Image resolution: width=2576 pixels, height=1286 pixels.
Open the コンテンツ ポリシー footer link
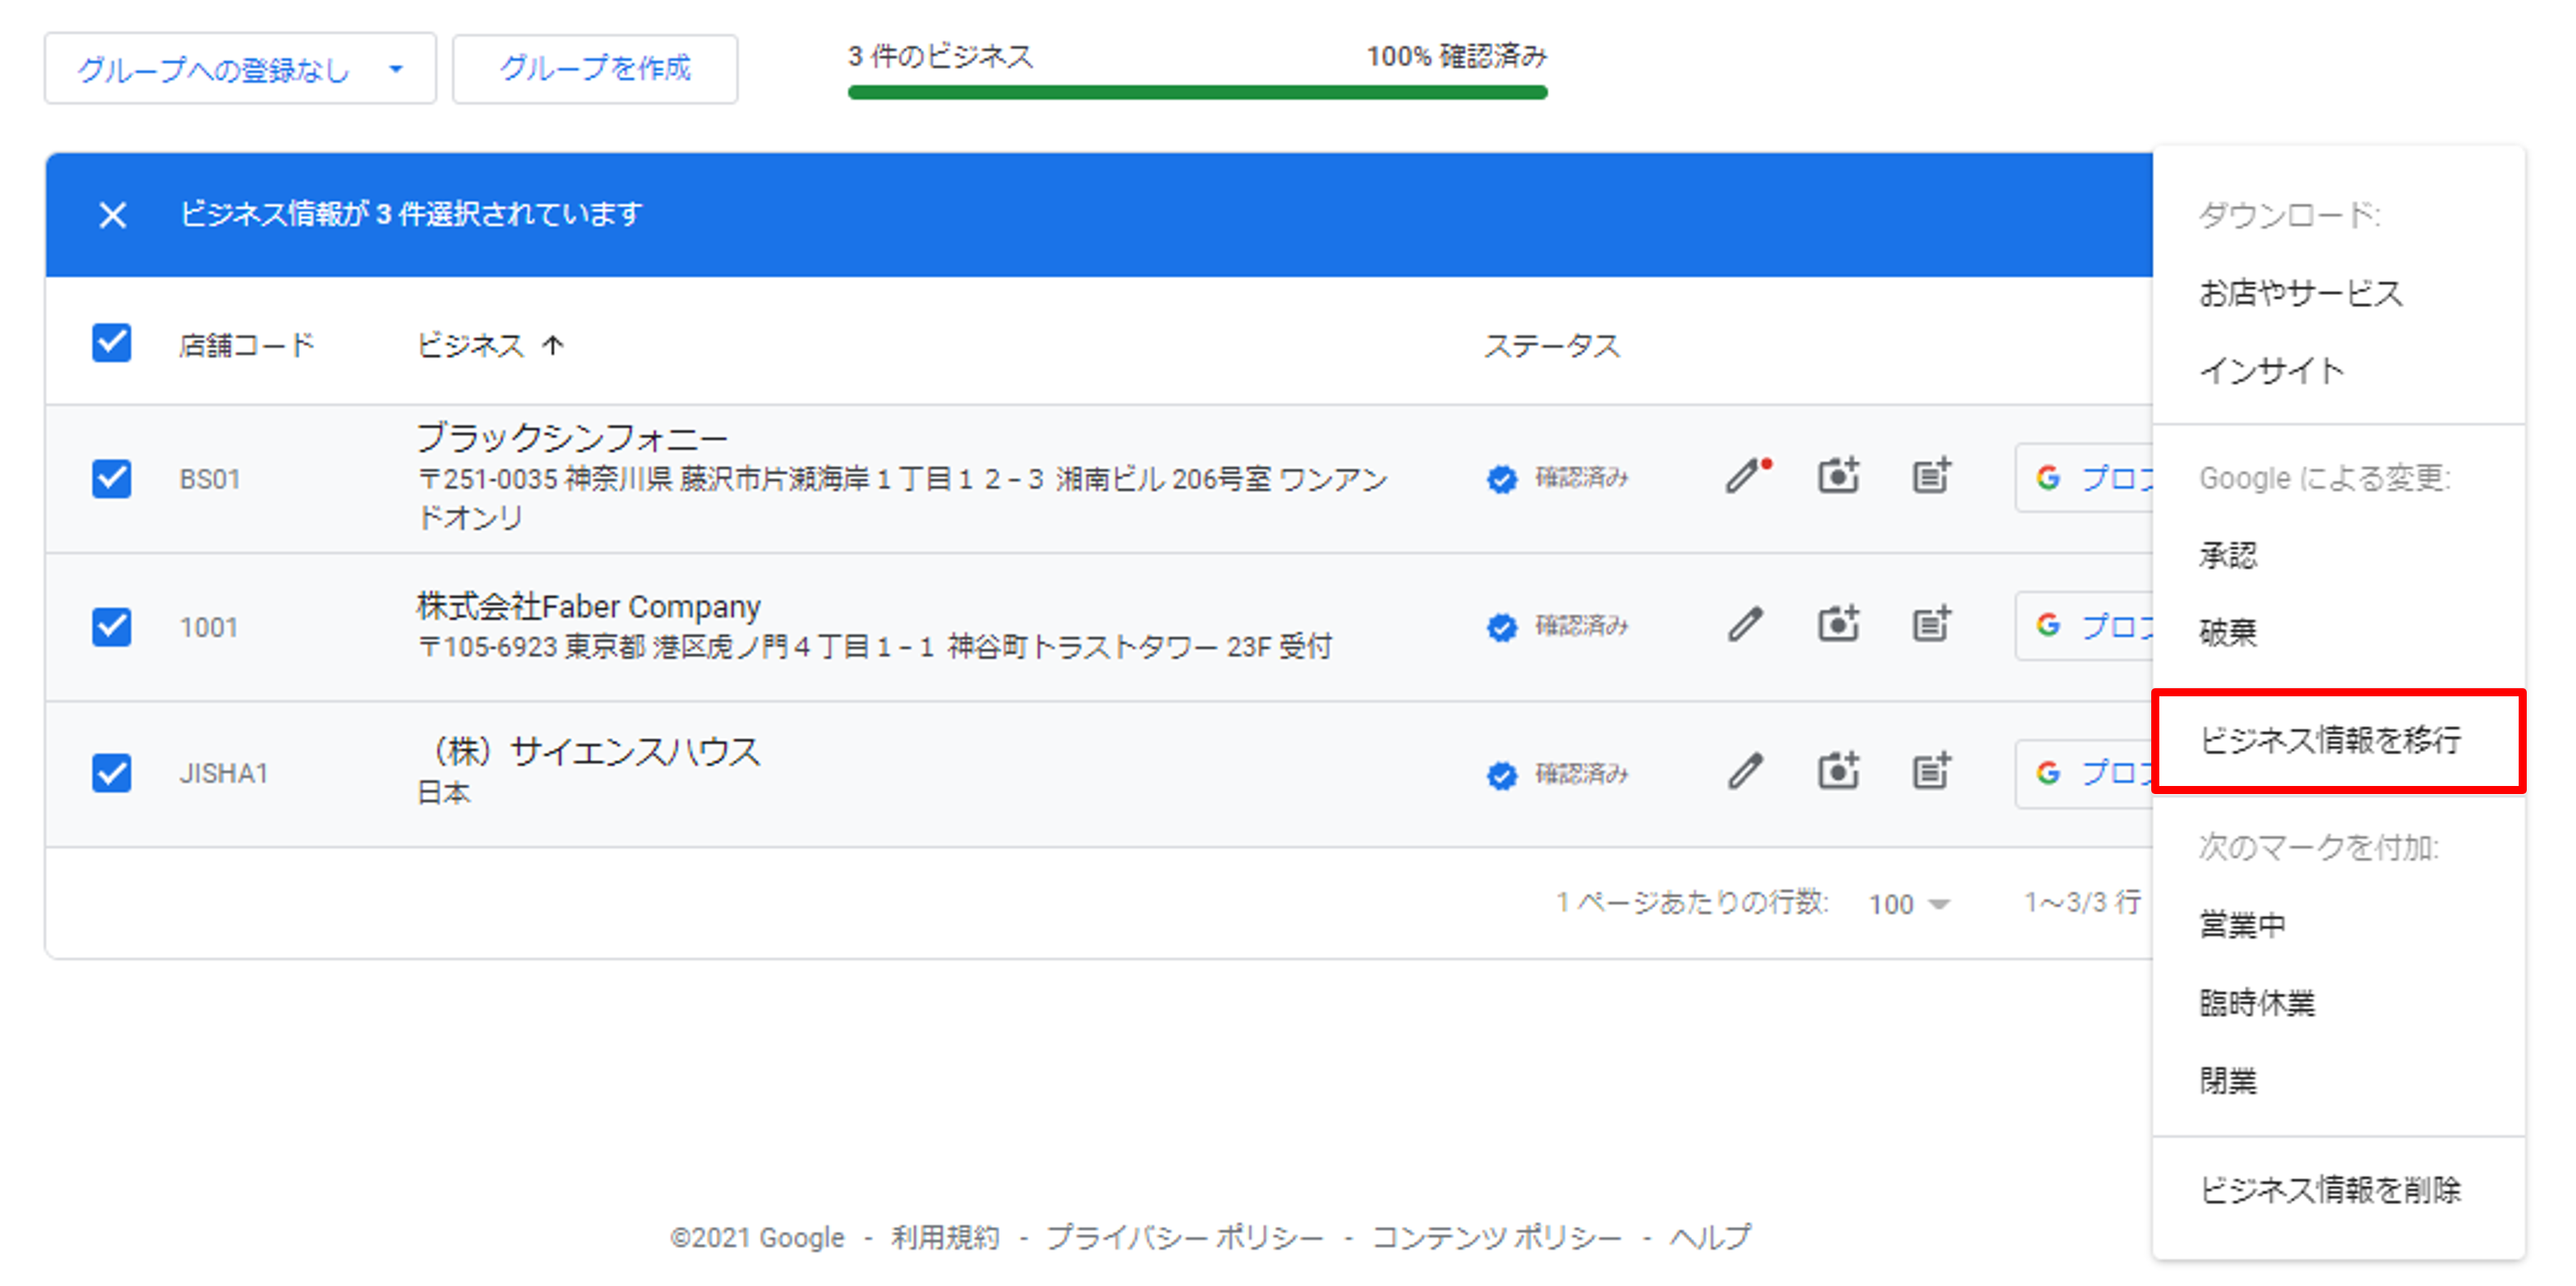click(x=1496, y=1238)
